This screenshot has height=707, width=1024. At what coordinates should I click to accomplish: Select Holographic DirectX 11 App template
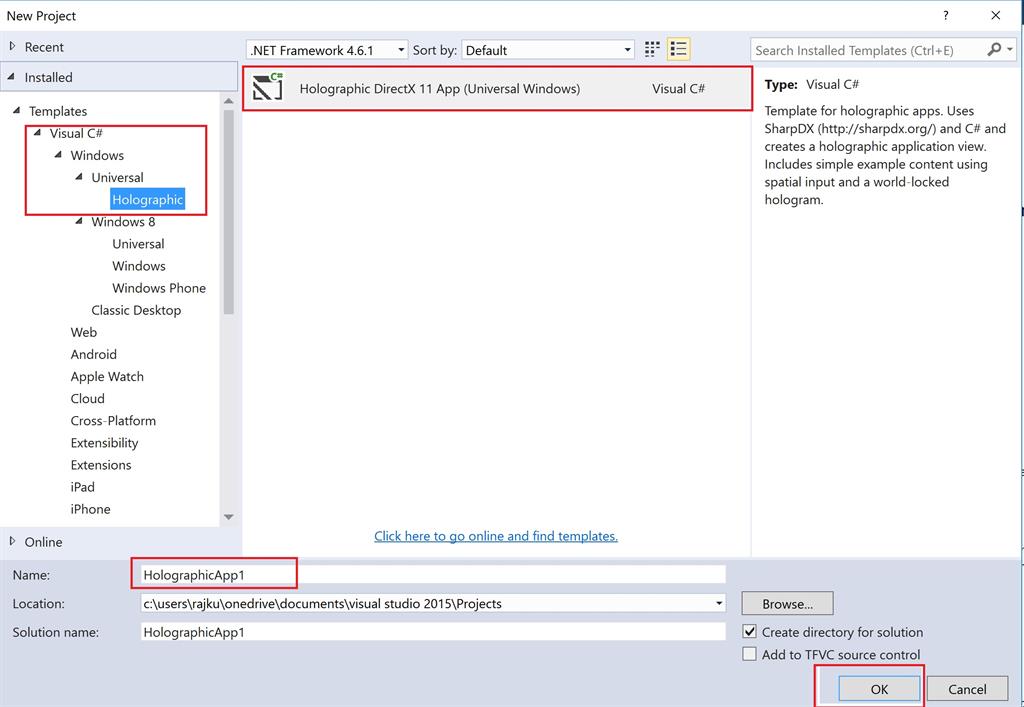(497, 88)
